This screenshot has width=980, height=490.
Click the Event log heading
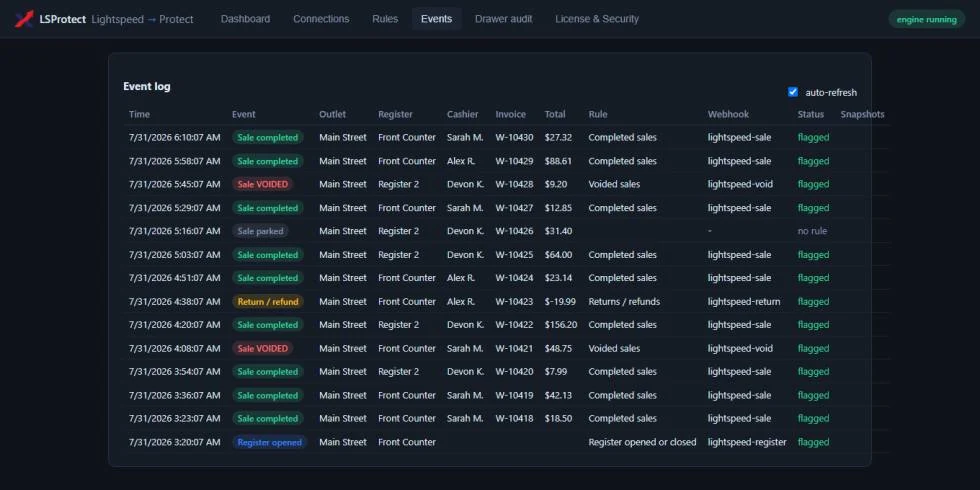point(147,86)
